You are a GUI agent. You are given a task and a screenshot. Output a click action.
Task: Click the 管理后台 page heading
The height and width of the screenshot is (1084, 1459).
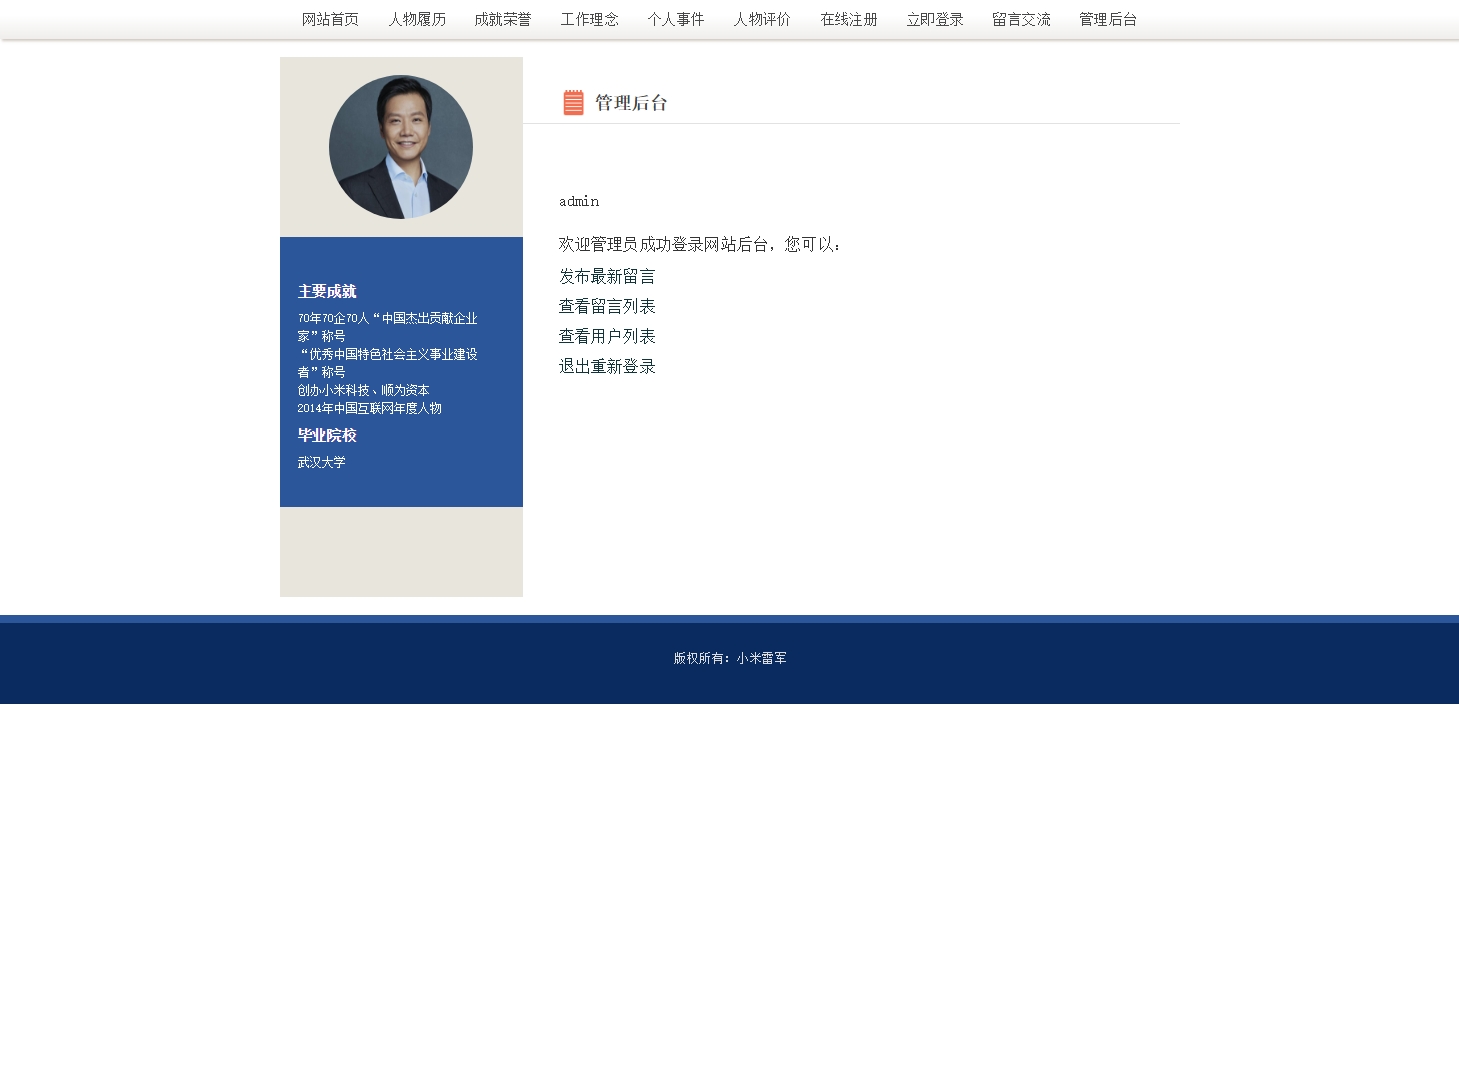tap(631, 102)
